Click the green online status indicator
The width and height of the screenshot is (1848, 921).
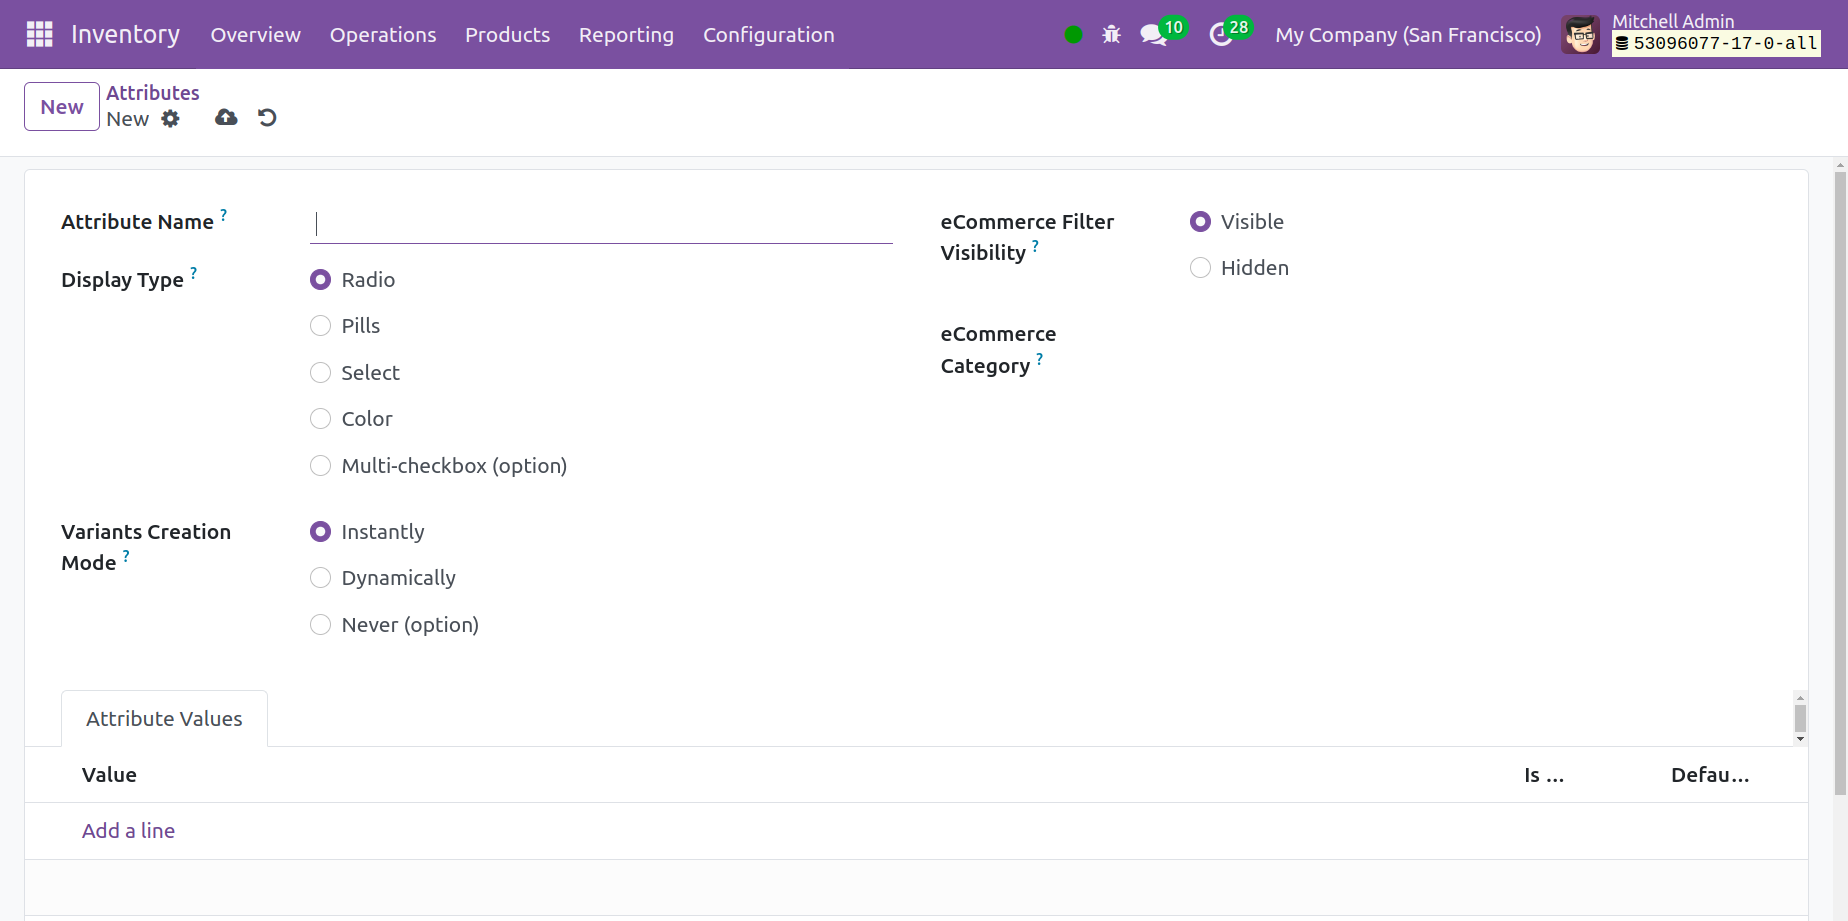pos(1073,35)
